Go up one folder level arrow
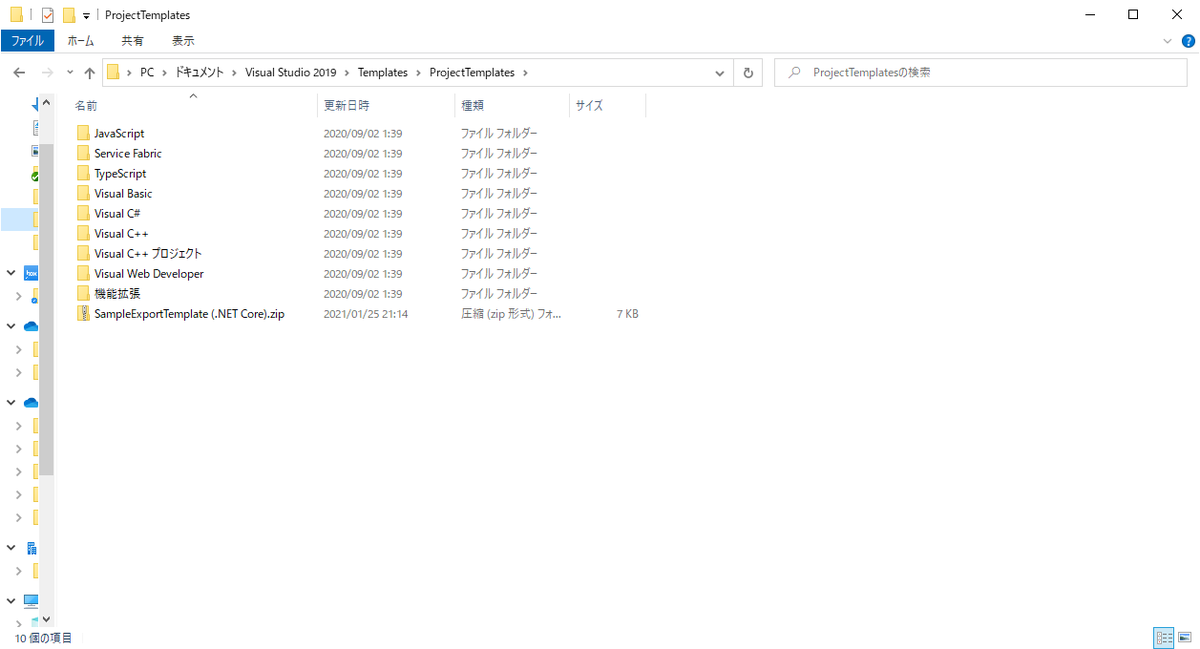This screenshot has width=1200, height=649. click(90, 73)
